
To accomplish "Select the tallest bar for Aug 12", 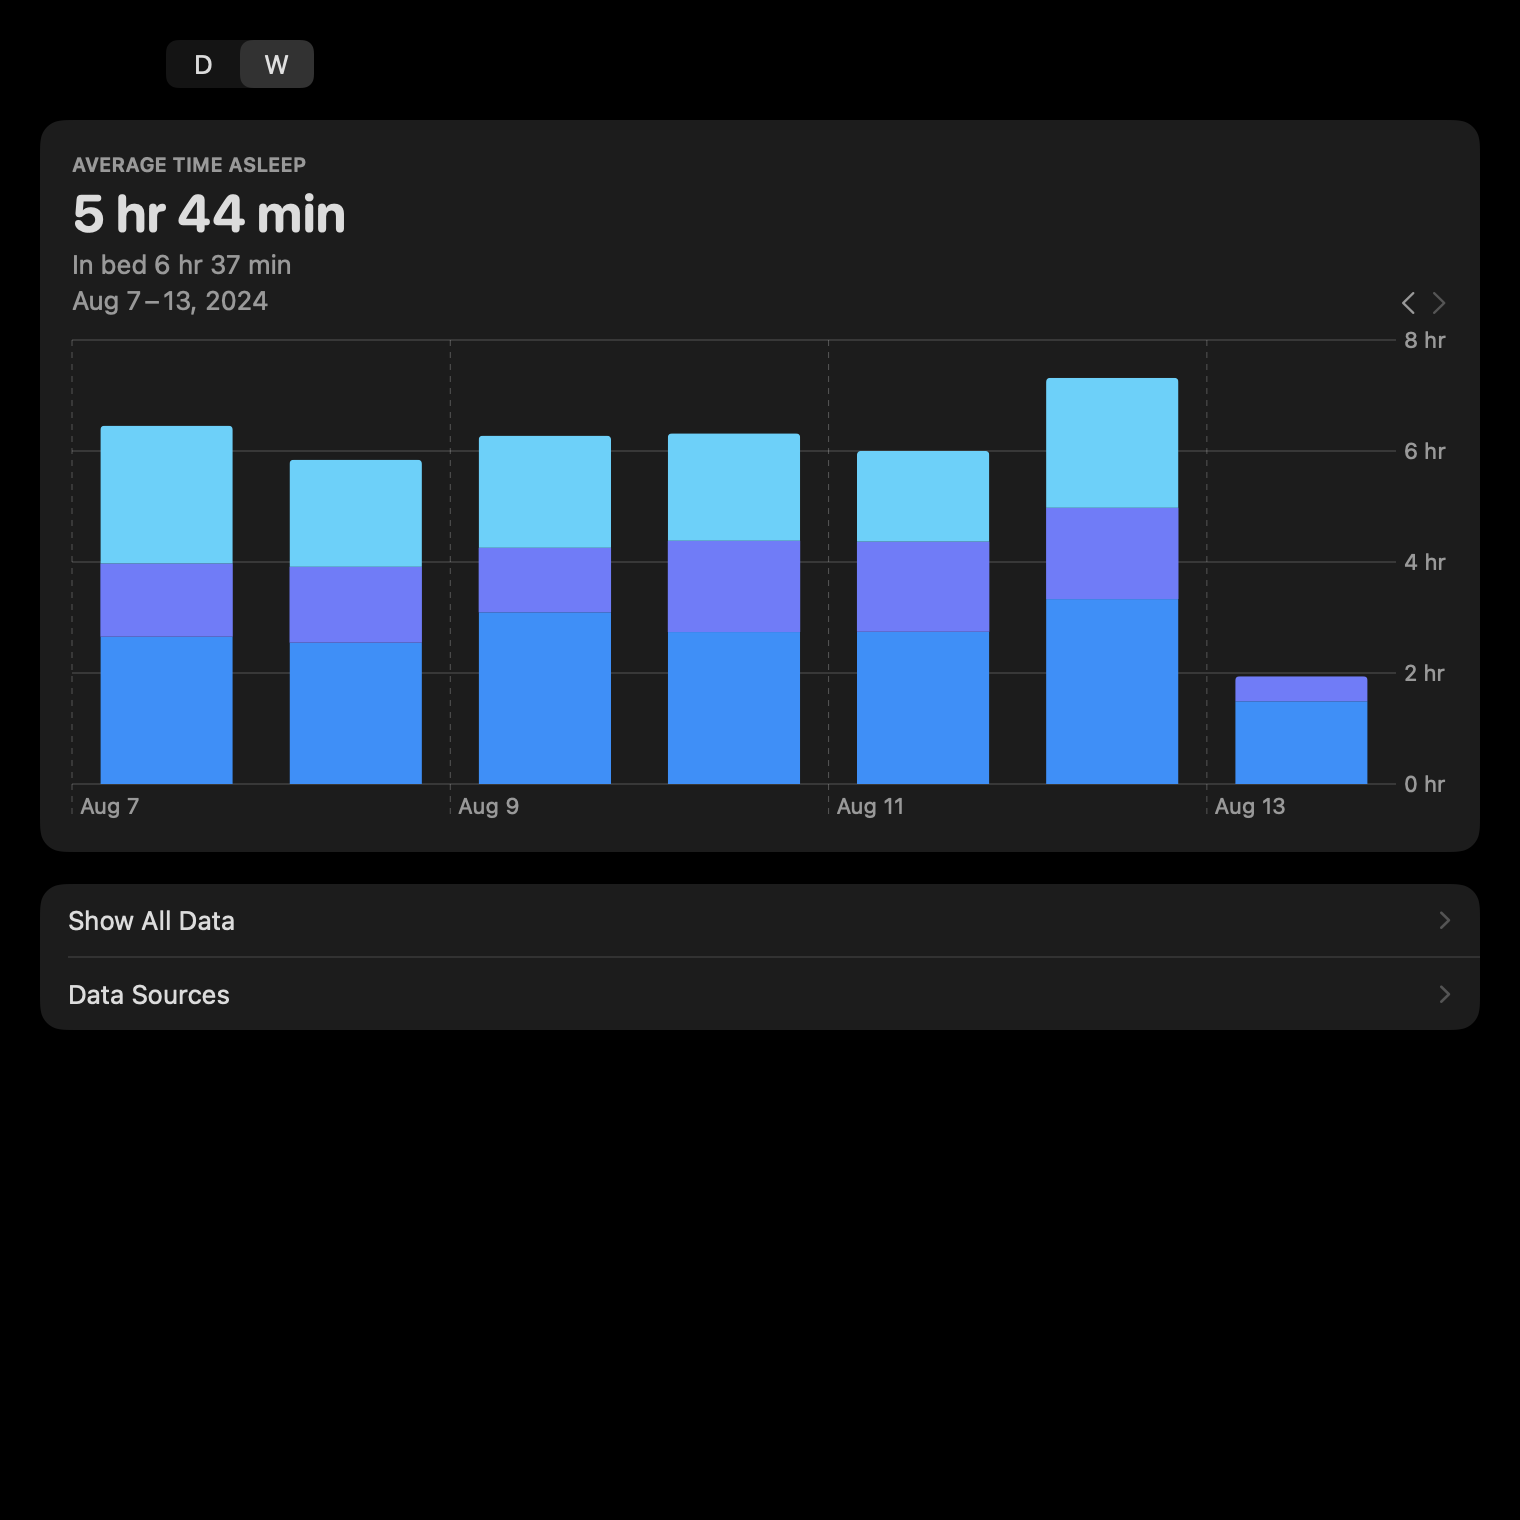I will [x=1112, y=581].
